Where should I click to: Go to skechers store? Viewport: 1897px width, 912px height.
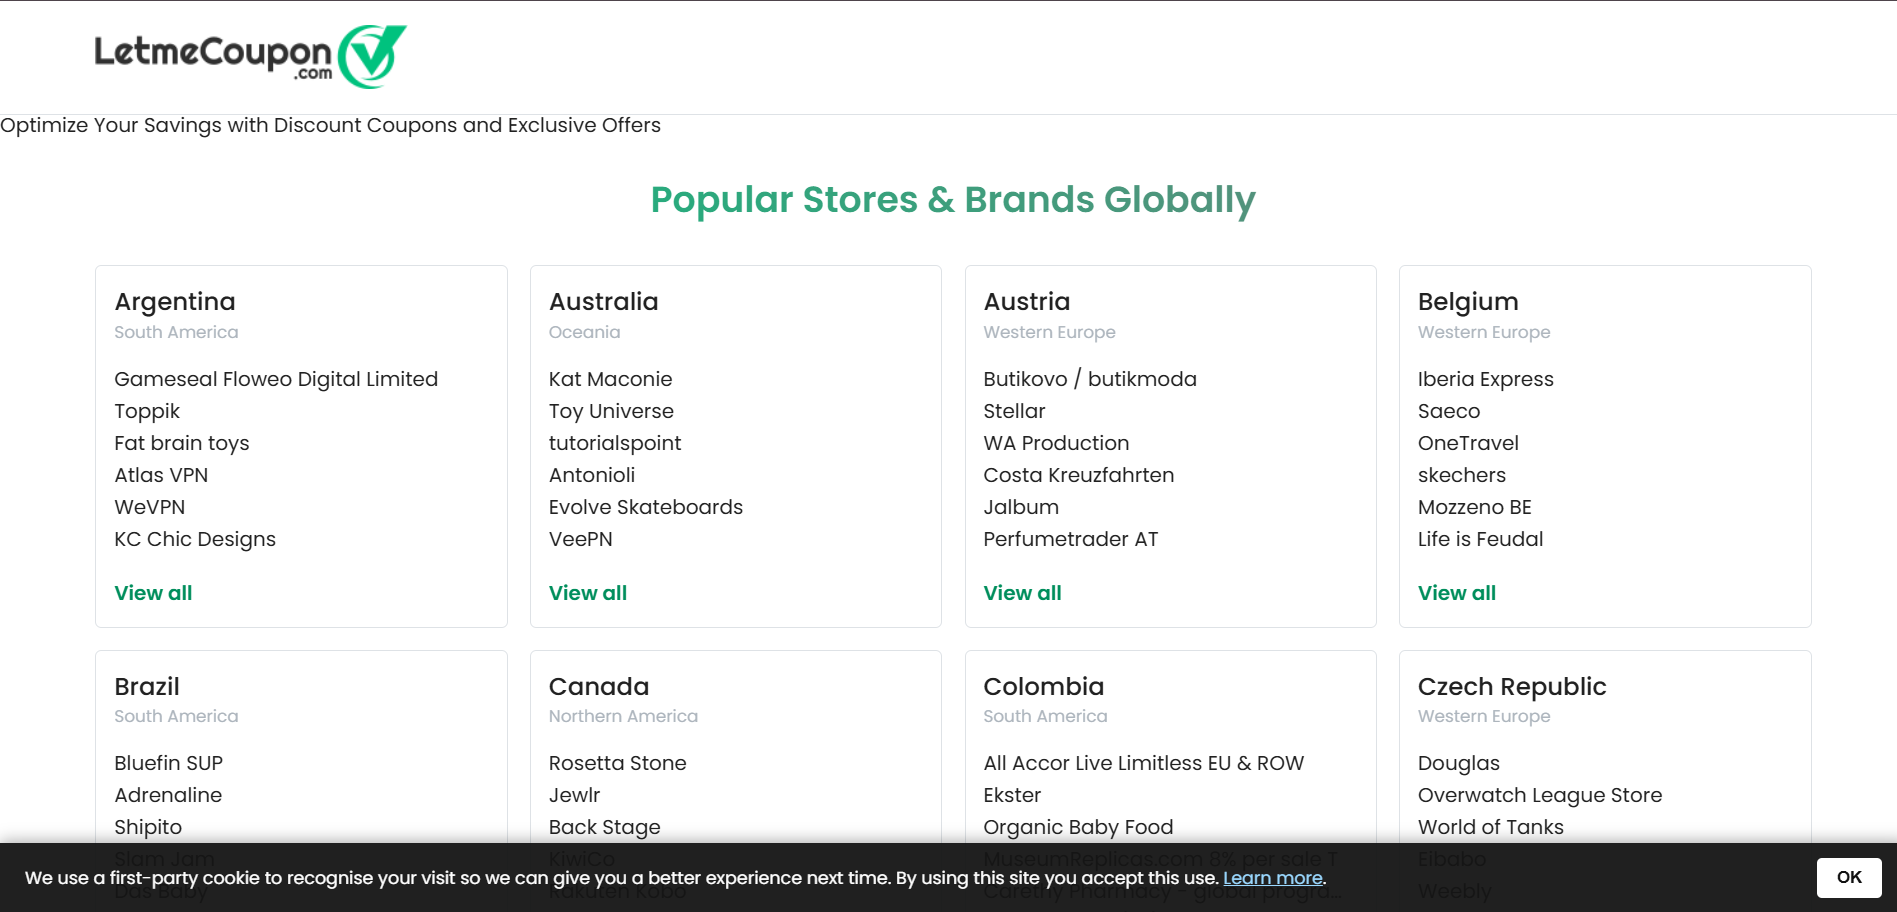click(x=1462, y=475)
